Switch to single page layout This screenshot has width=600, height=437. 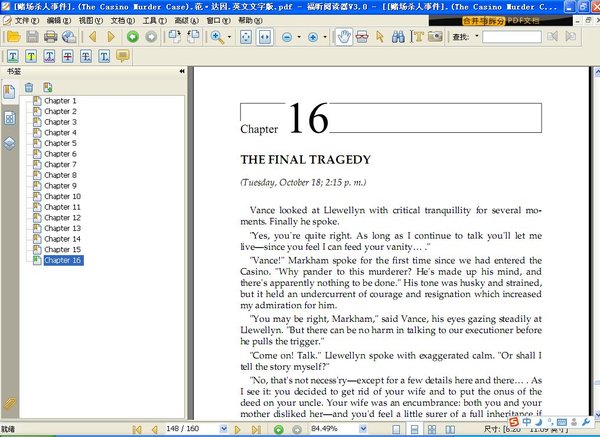(396, 429)
